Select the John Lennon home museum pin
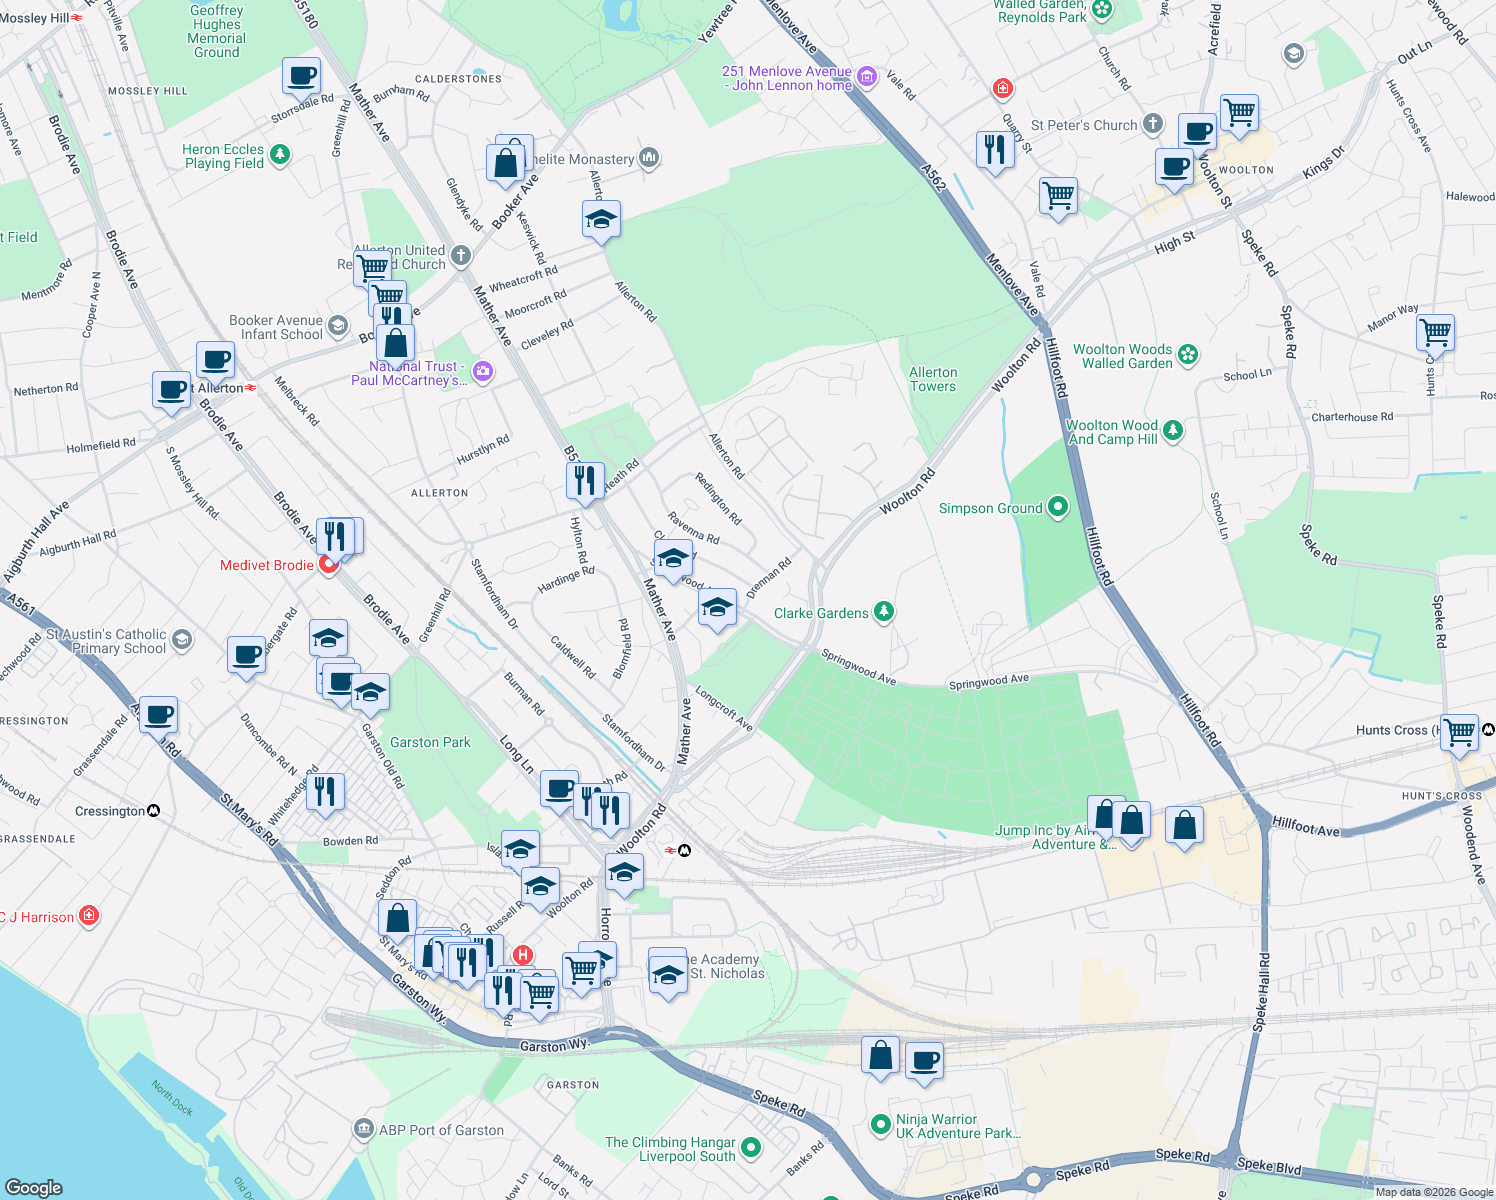 867,77
